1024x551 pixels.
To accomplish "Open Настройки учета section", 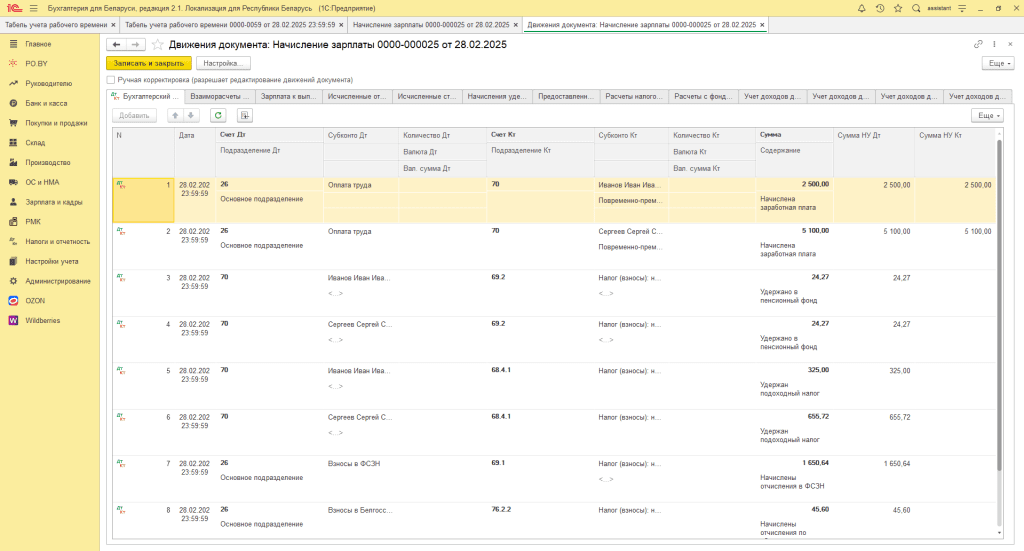I will click(52, 261).
